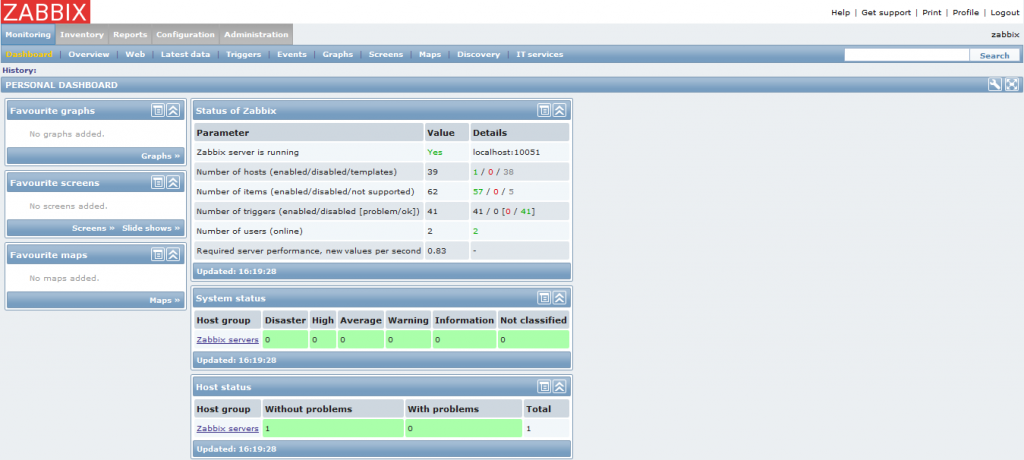This screenshot has width=1024, height=460.
Task: Focus the search input field
Action: point(906,55)
